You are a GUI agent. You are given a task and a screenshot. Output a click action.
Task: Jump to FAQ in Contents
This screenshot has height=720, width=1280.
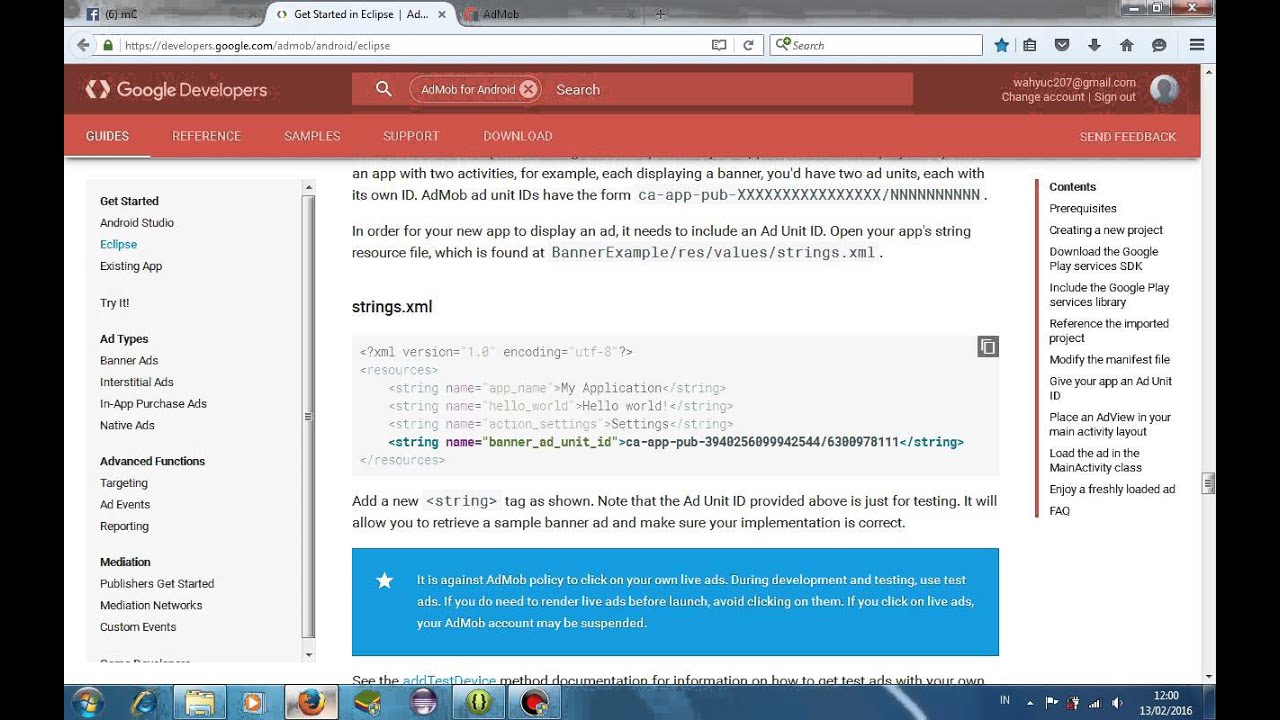click(x=1059, y=511)
